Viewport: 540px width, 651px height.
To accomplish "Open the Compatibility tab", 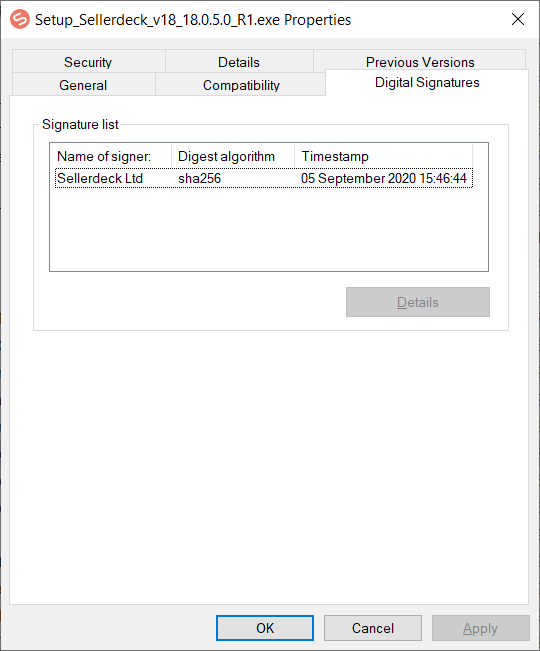I will (x=241, y=85).
